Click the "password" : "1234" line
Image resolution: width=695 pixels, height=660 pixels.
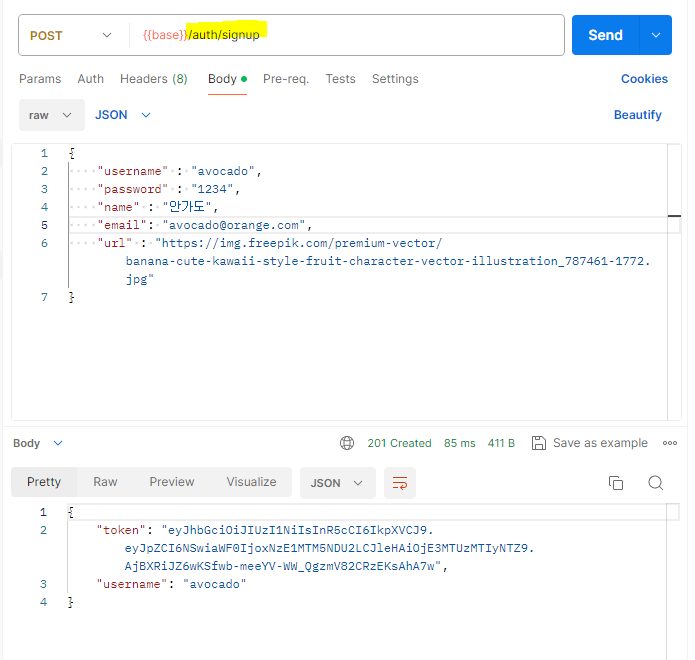pyautogui.click(x=168, y=189)
